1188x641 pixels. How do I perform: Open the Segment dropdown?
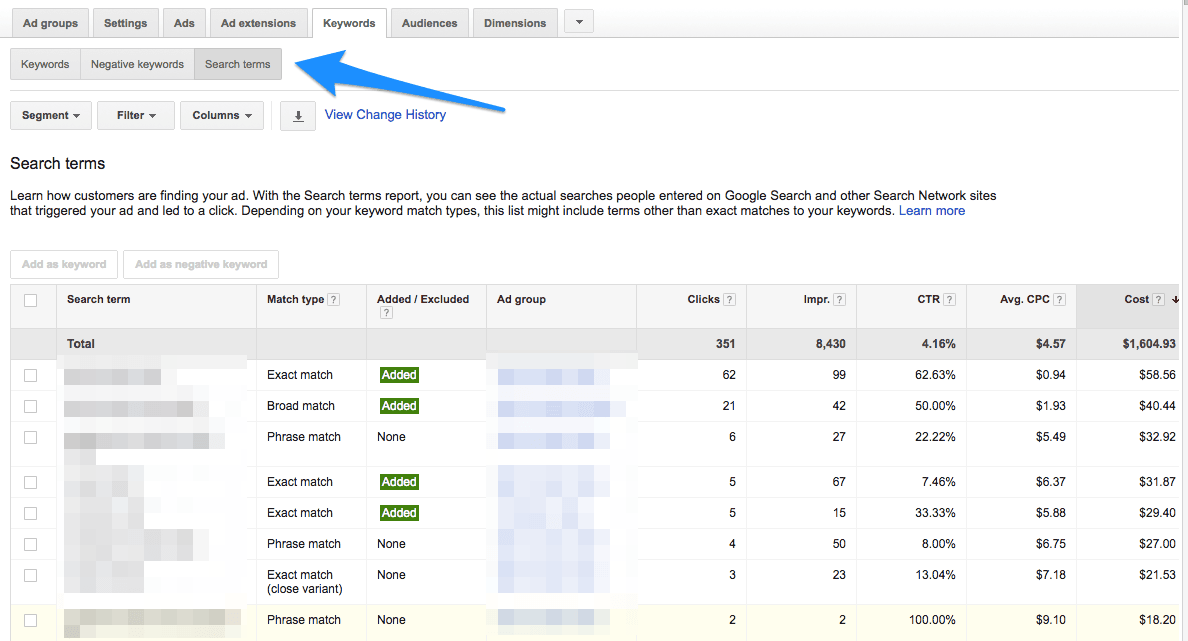pos(51,116)
